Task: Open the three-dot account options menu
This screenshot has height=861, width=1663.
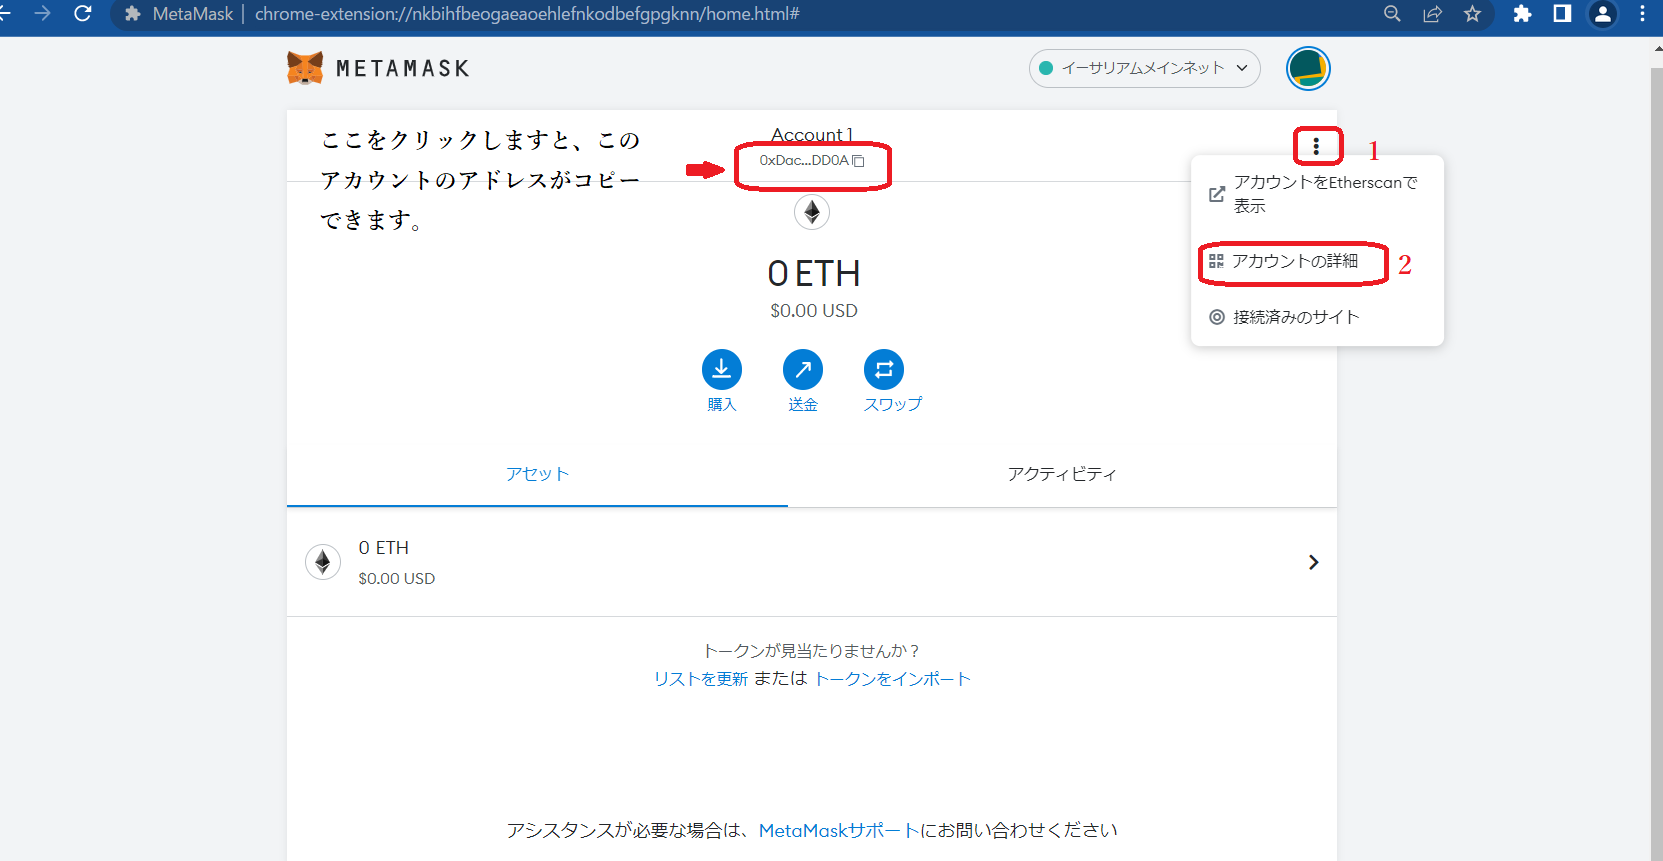Action: (x=1316, y=147)
